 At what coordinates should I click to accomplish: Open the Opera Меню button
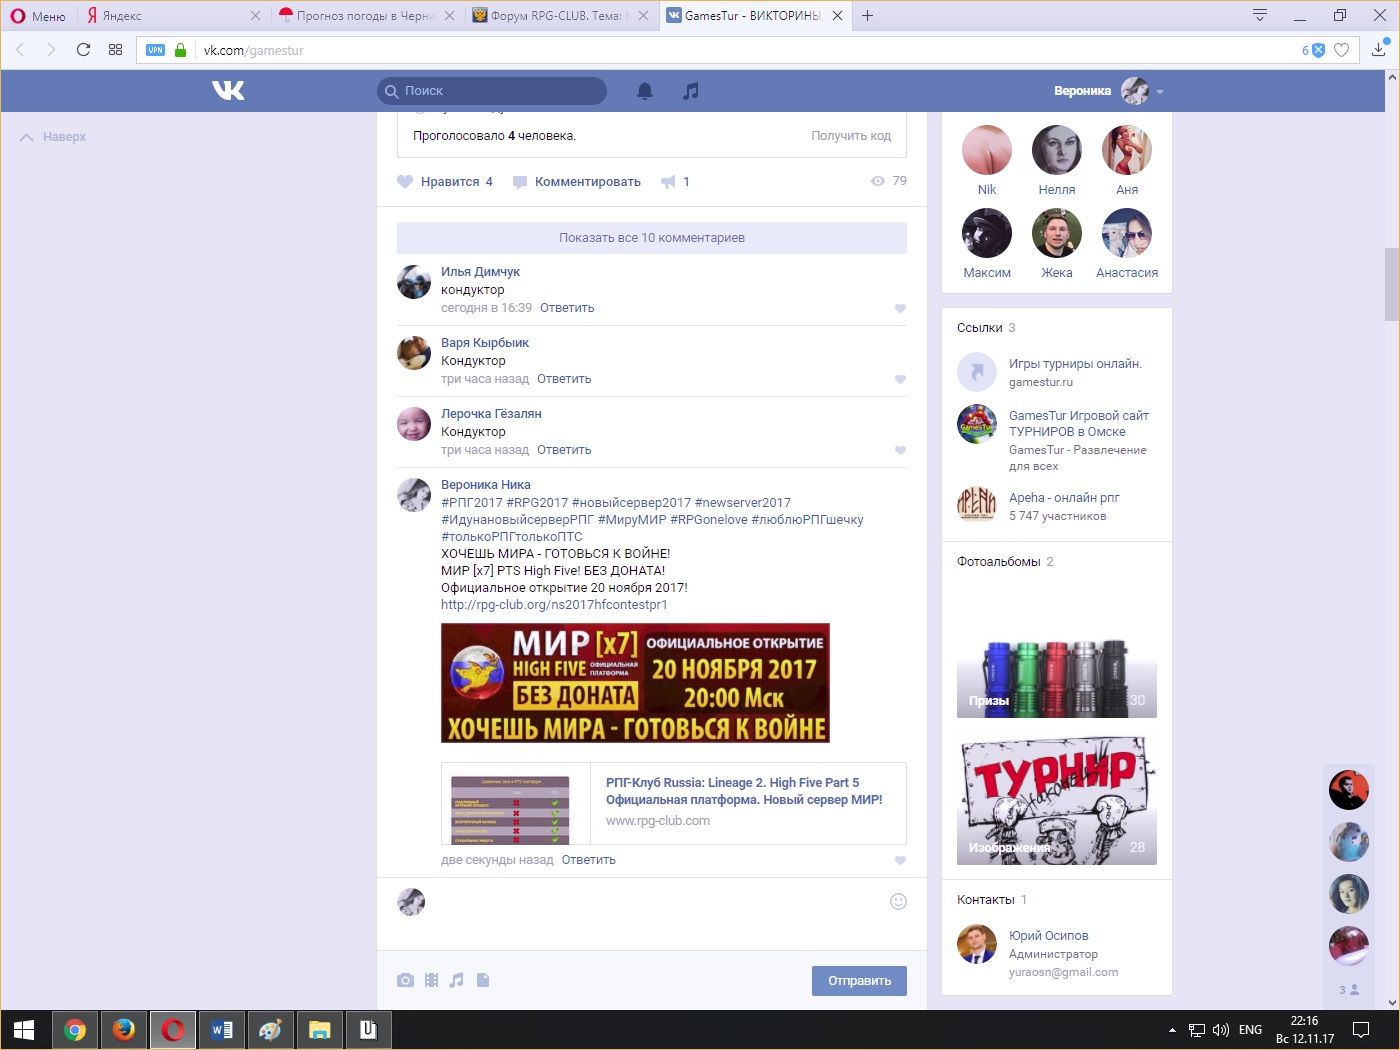click(38, 15)
